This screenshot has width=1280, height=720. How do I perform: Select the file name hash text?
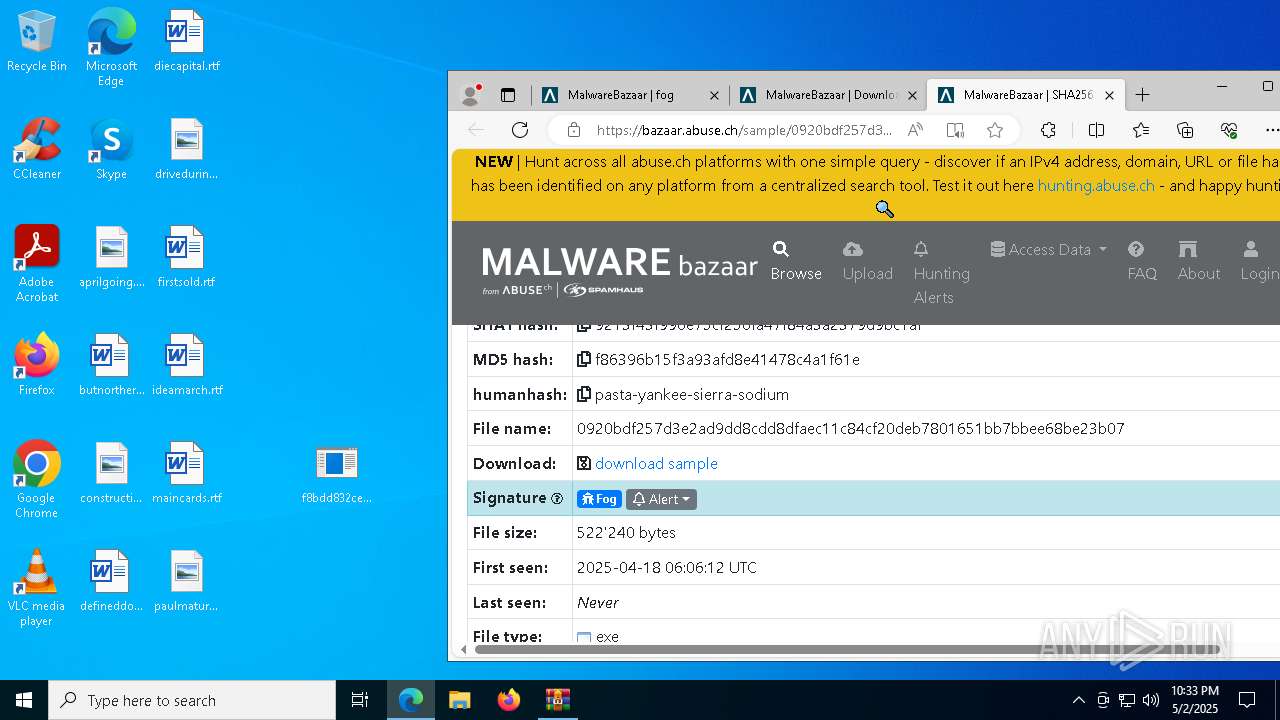(x=851, y=428)
